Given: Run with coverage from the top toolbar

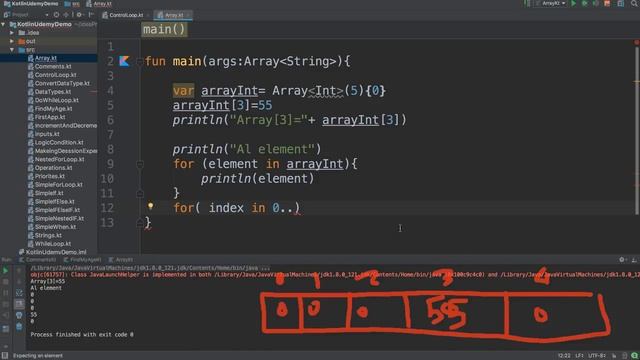Looking at the screenshot, I should [x=596, y=3].
